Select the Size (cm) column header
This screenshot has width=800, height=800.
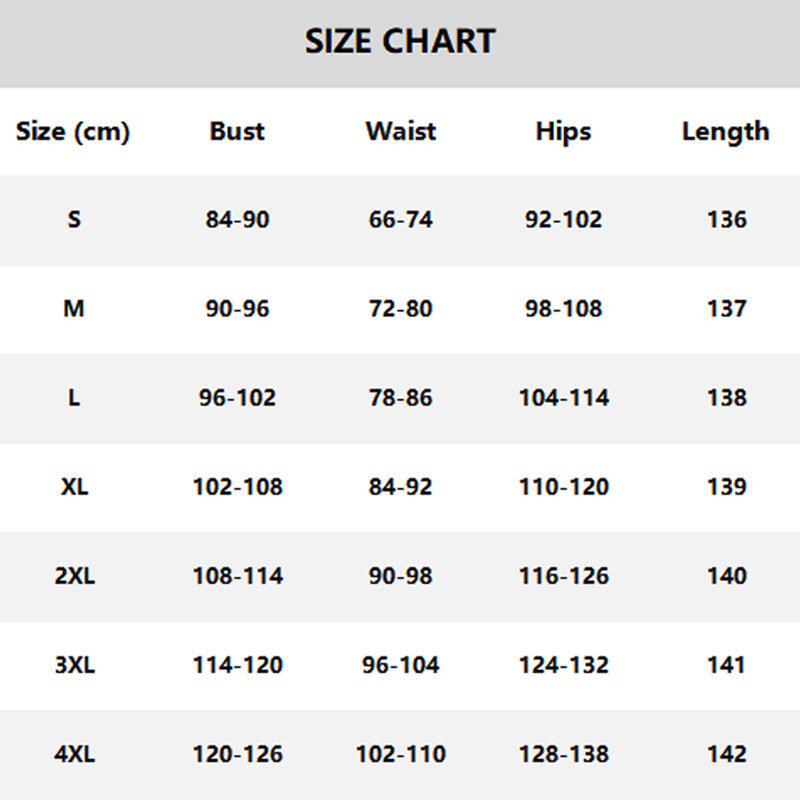tap(73, 132)
